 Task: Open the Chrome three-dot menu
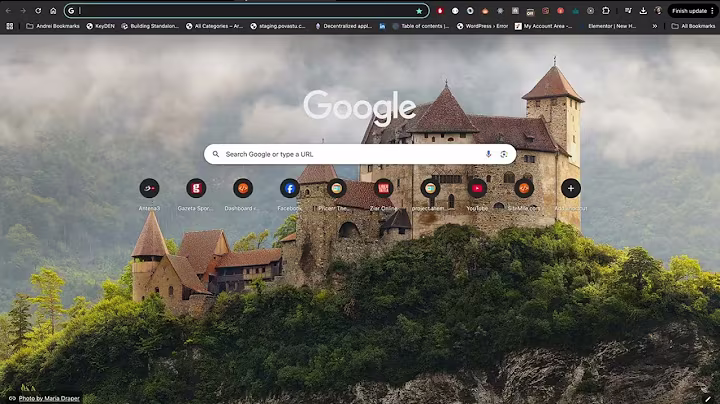click(x=712, y=11)
